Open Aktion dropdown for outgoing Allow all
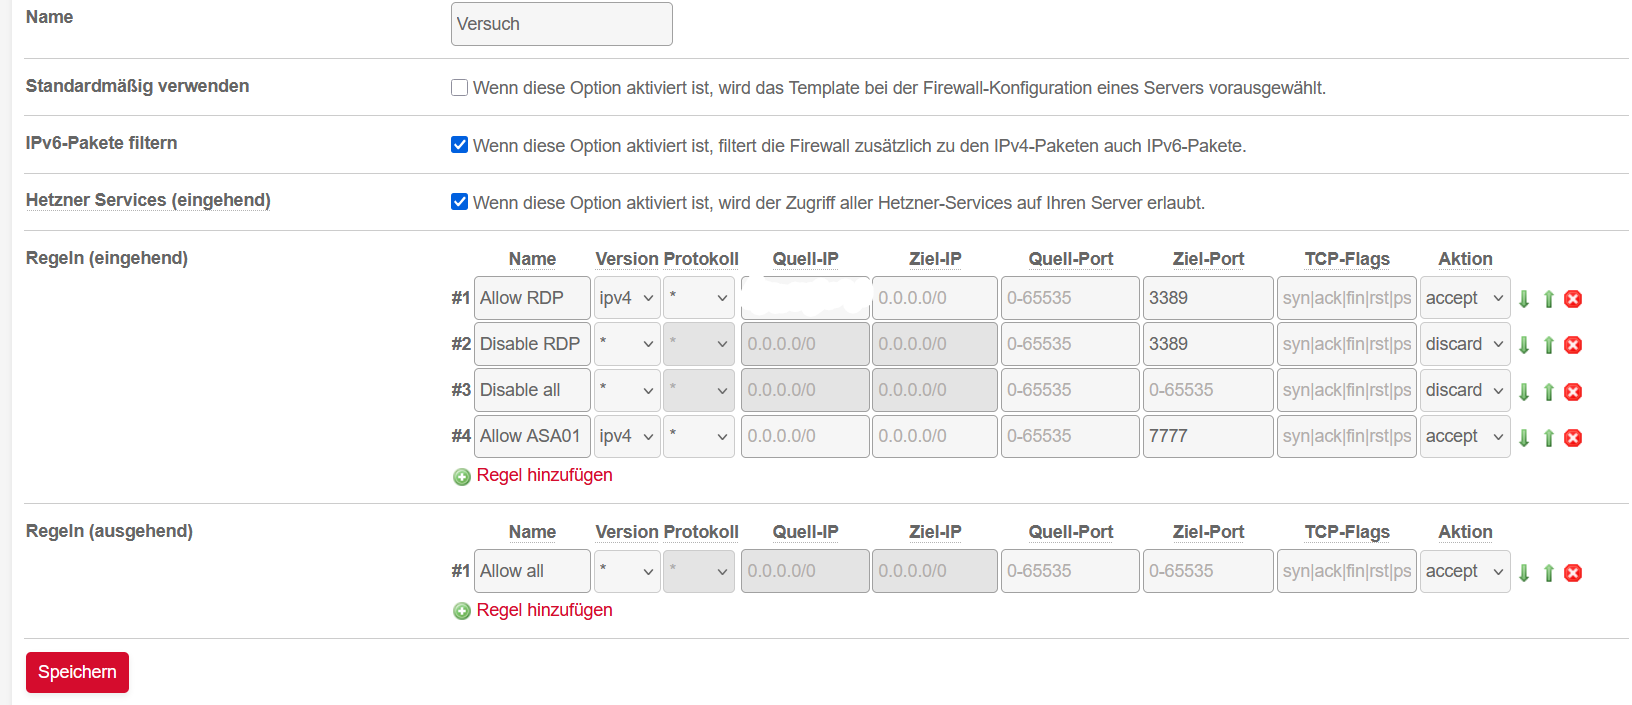Screen dimensions: 1632x705 (1464, 571)
